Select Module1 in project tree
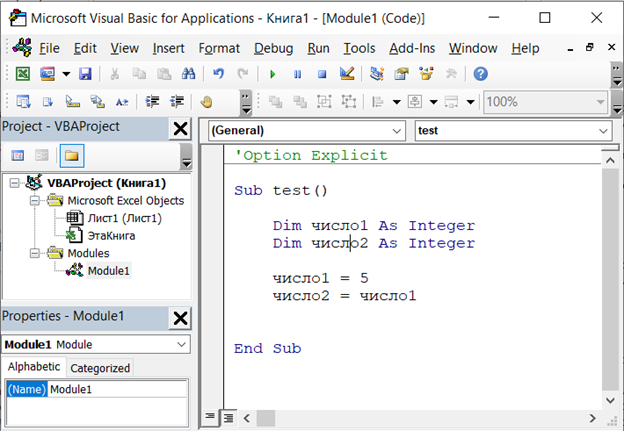The image size is (624, 431). point(108,271)
